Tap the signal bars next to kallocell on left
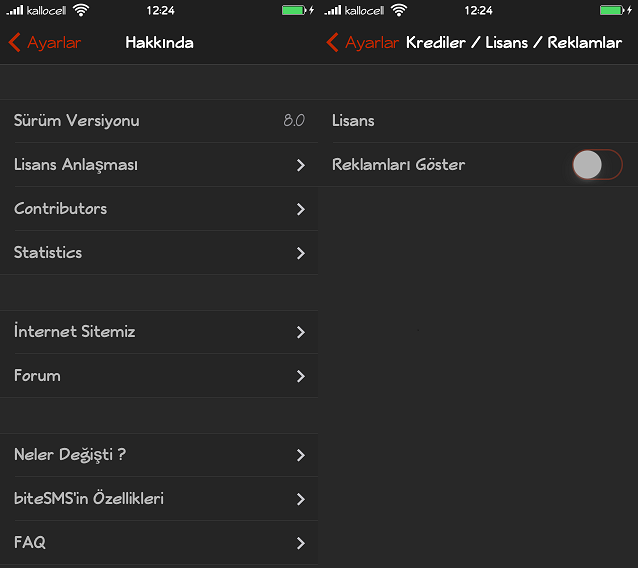This screenshot has width=638, height=568. click(15, 10)
